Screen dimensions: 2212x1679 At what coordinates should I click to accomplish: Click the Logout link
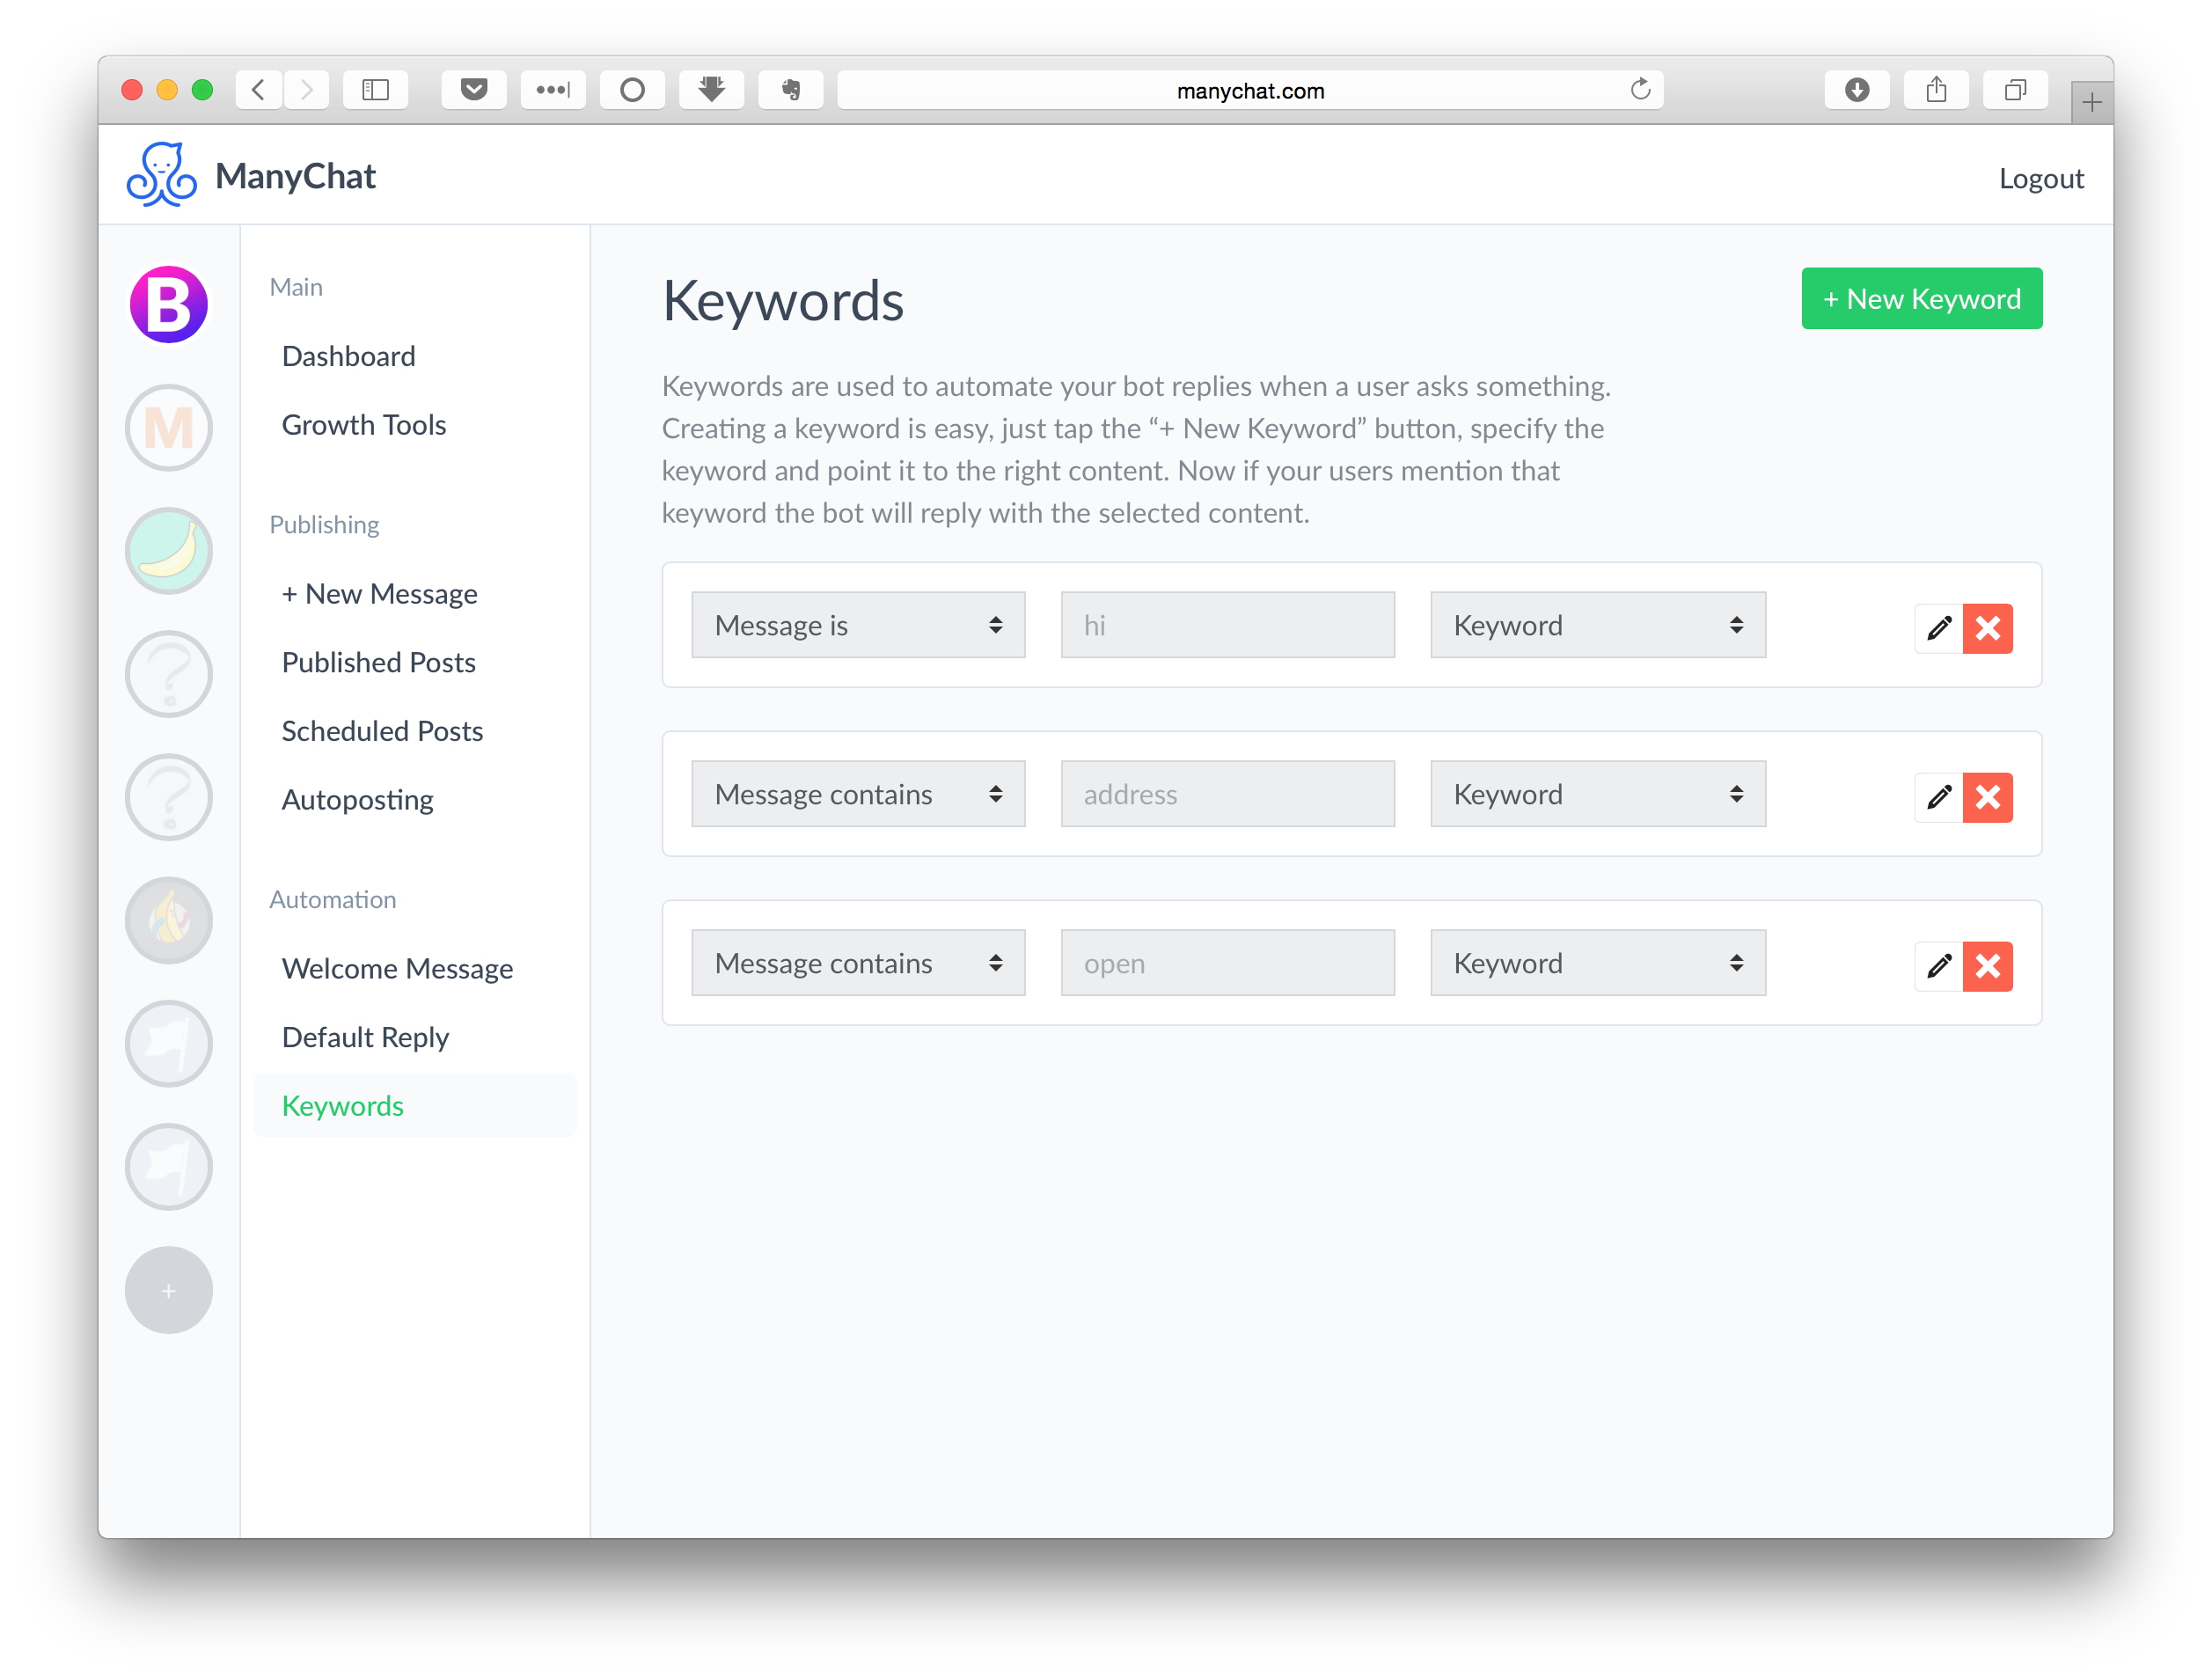[x=2040, y=178]
